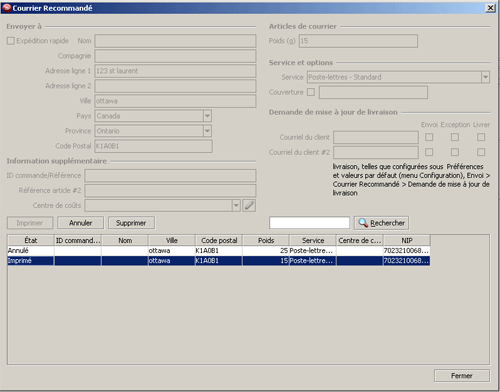Check Envoi box for Courriel du client

(429, 137)
